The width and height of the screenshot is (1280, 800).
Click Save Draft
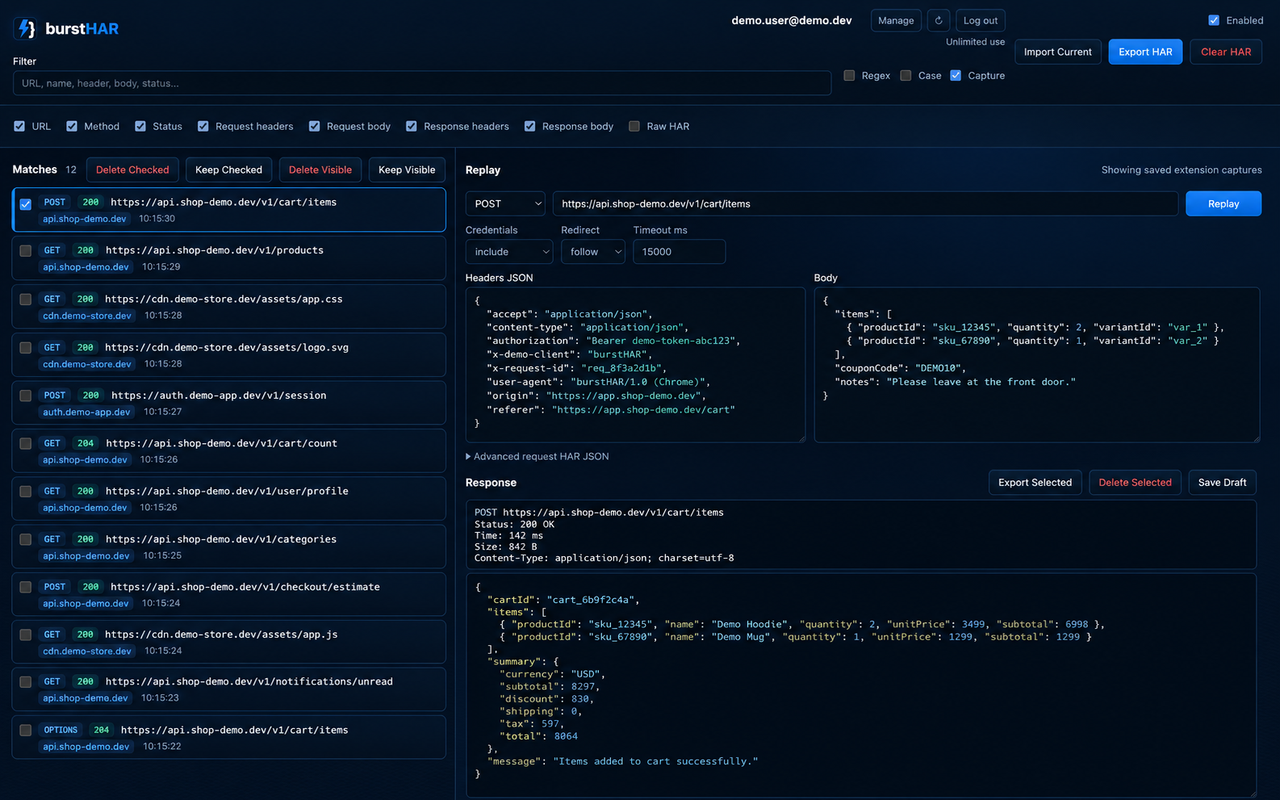(x=1222, y=482)
